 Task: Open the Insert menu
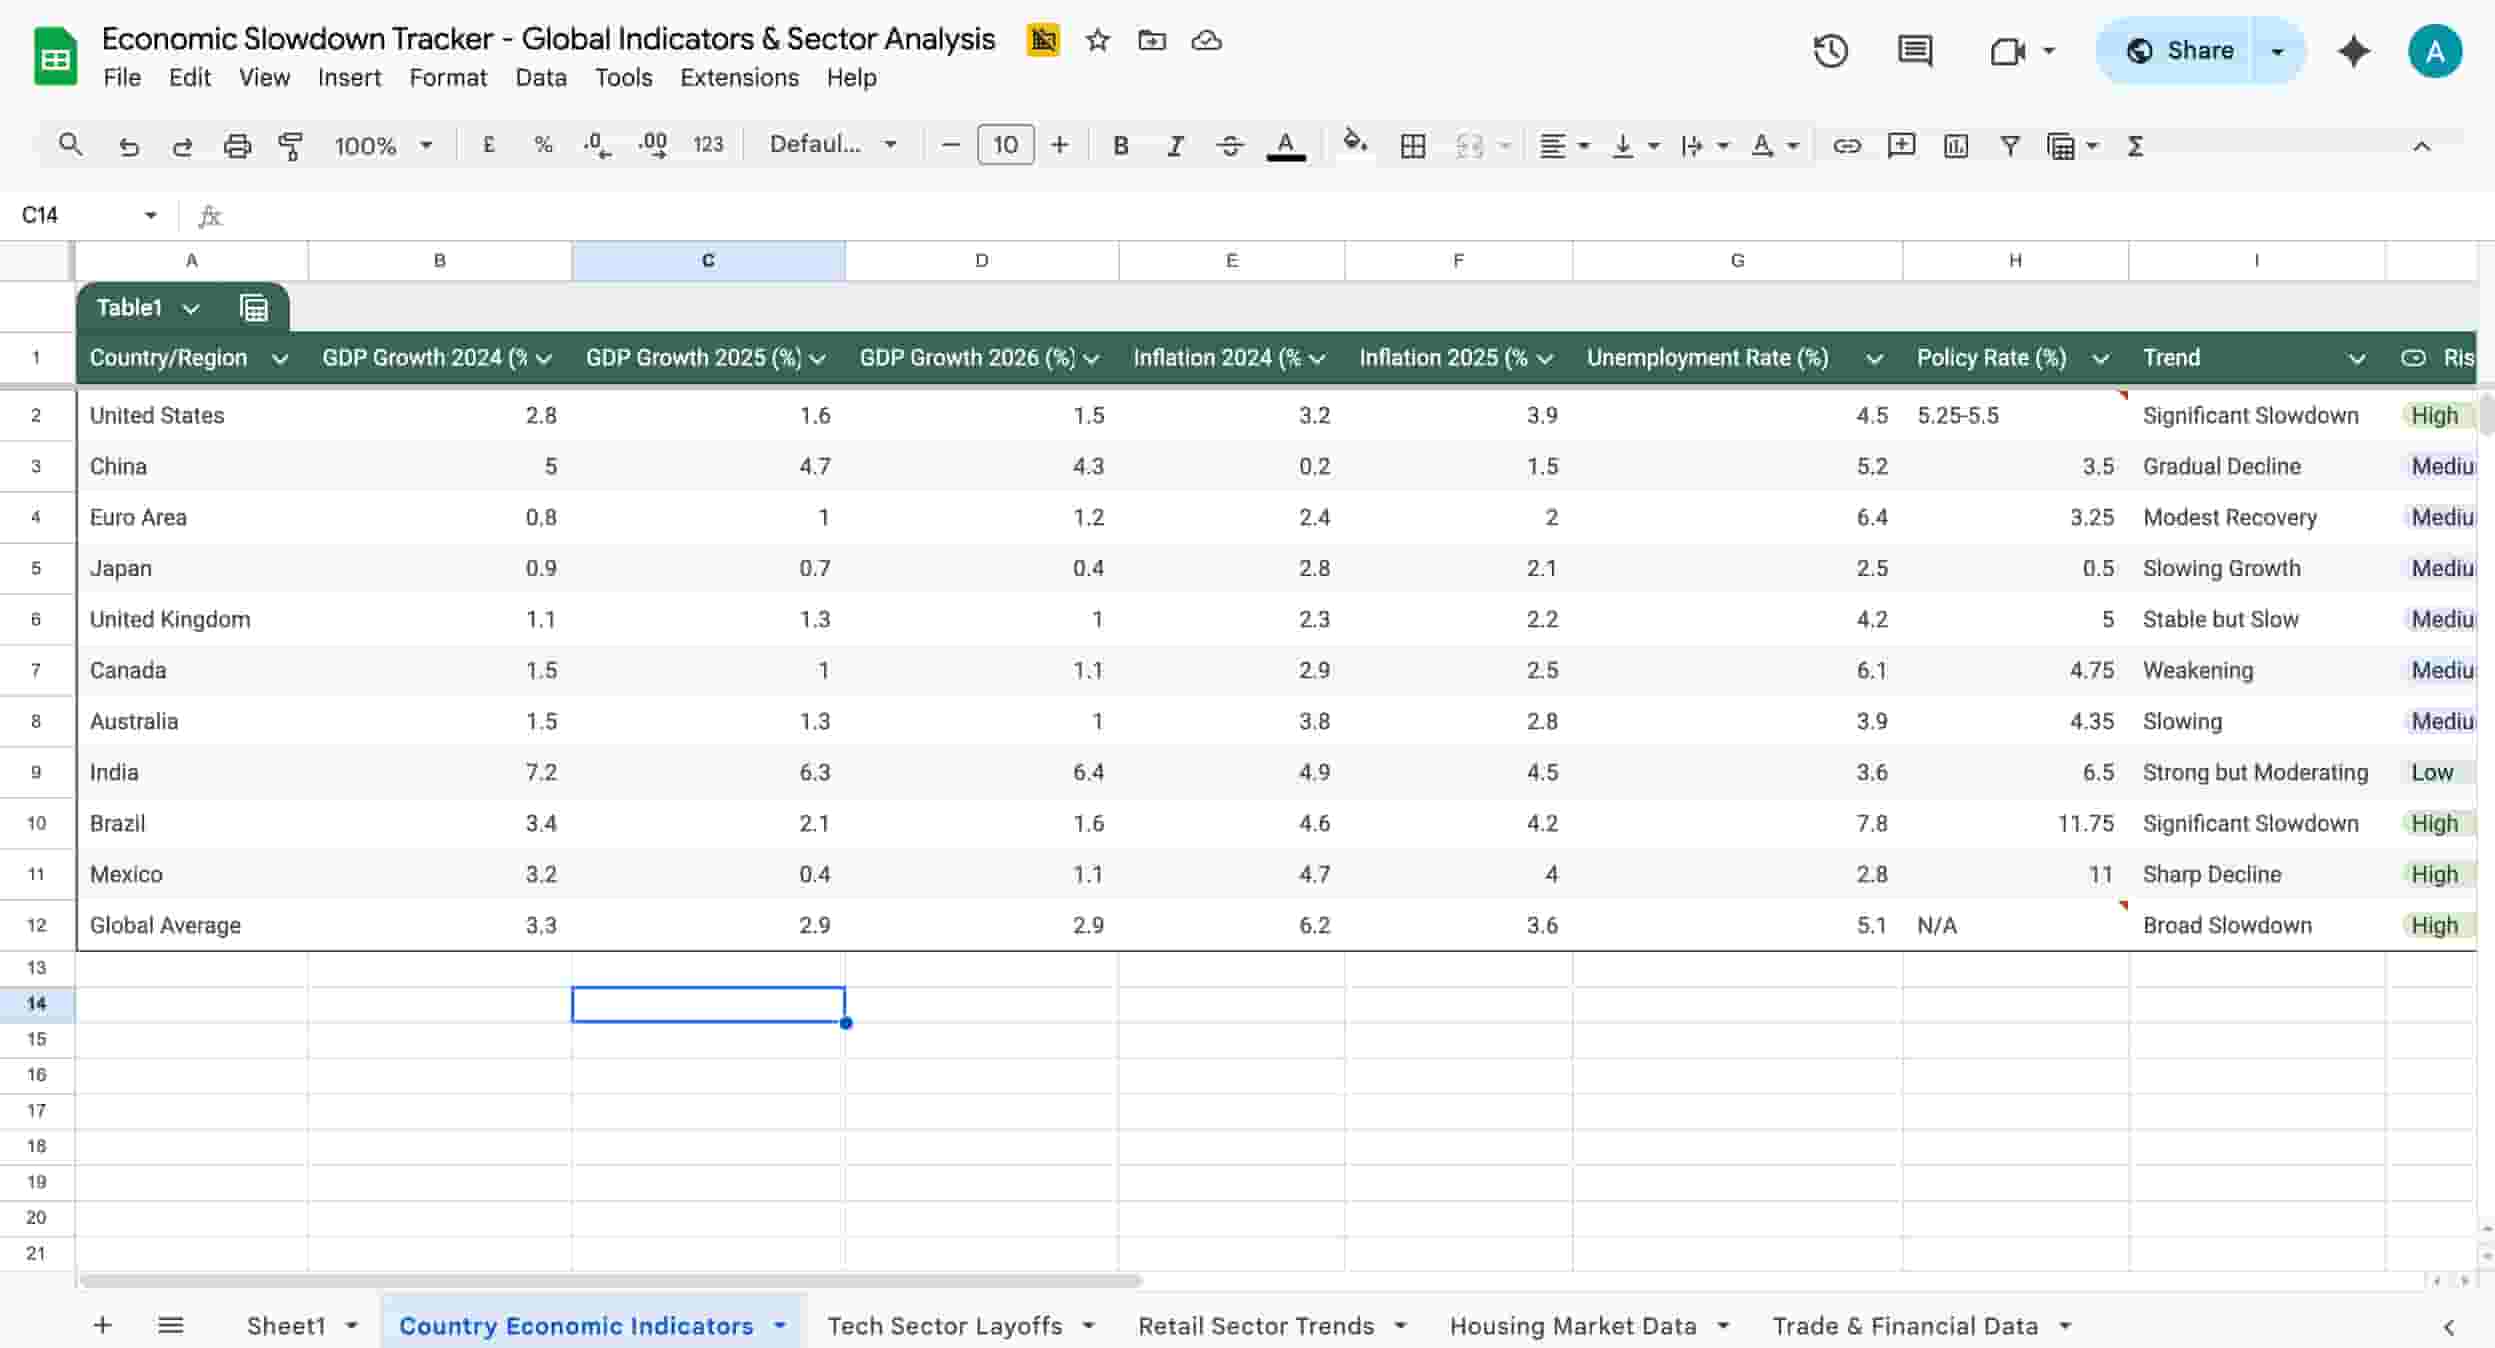[x=349, y=77]
